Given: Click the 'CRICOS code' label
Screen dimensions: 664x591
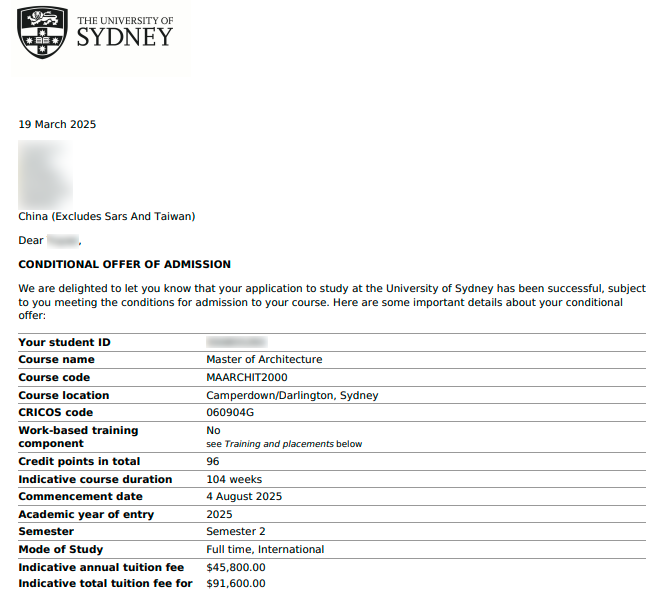Looking at the screenshot, I should coord(55,413).
